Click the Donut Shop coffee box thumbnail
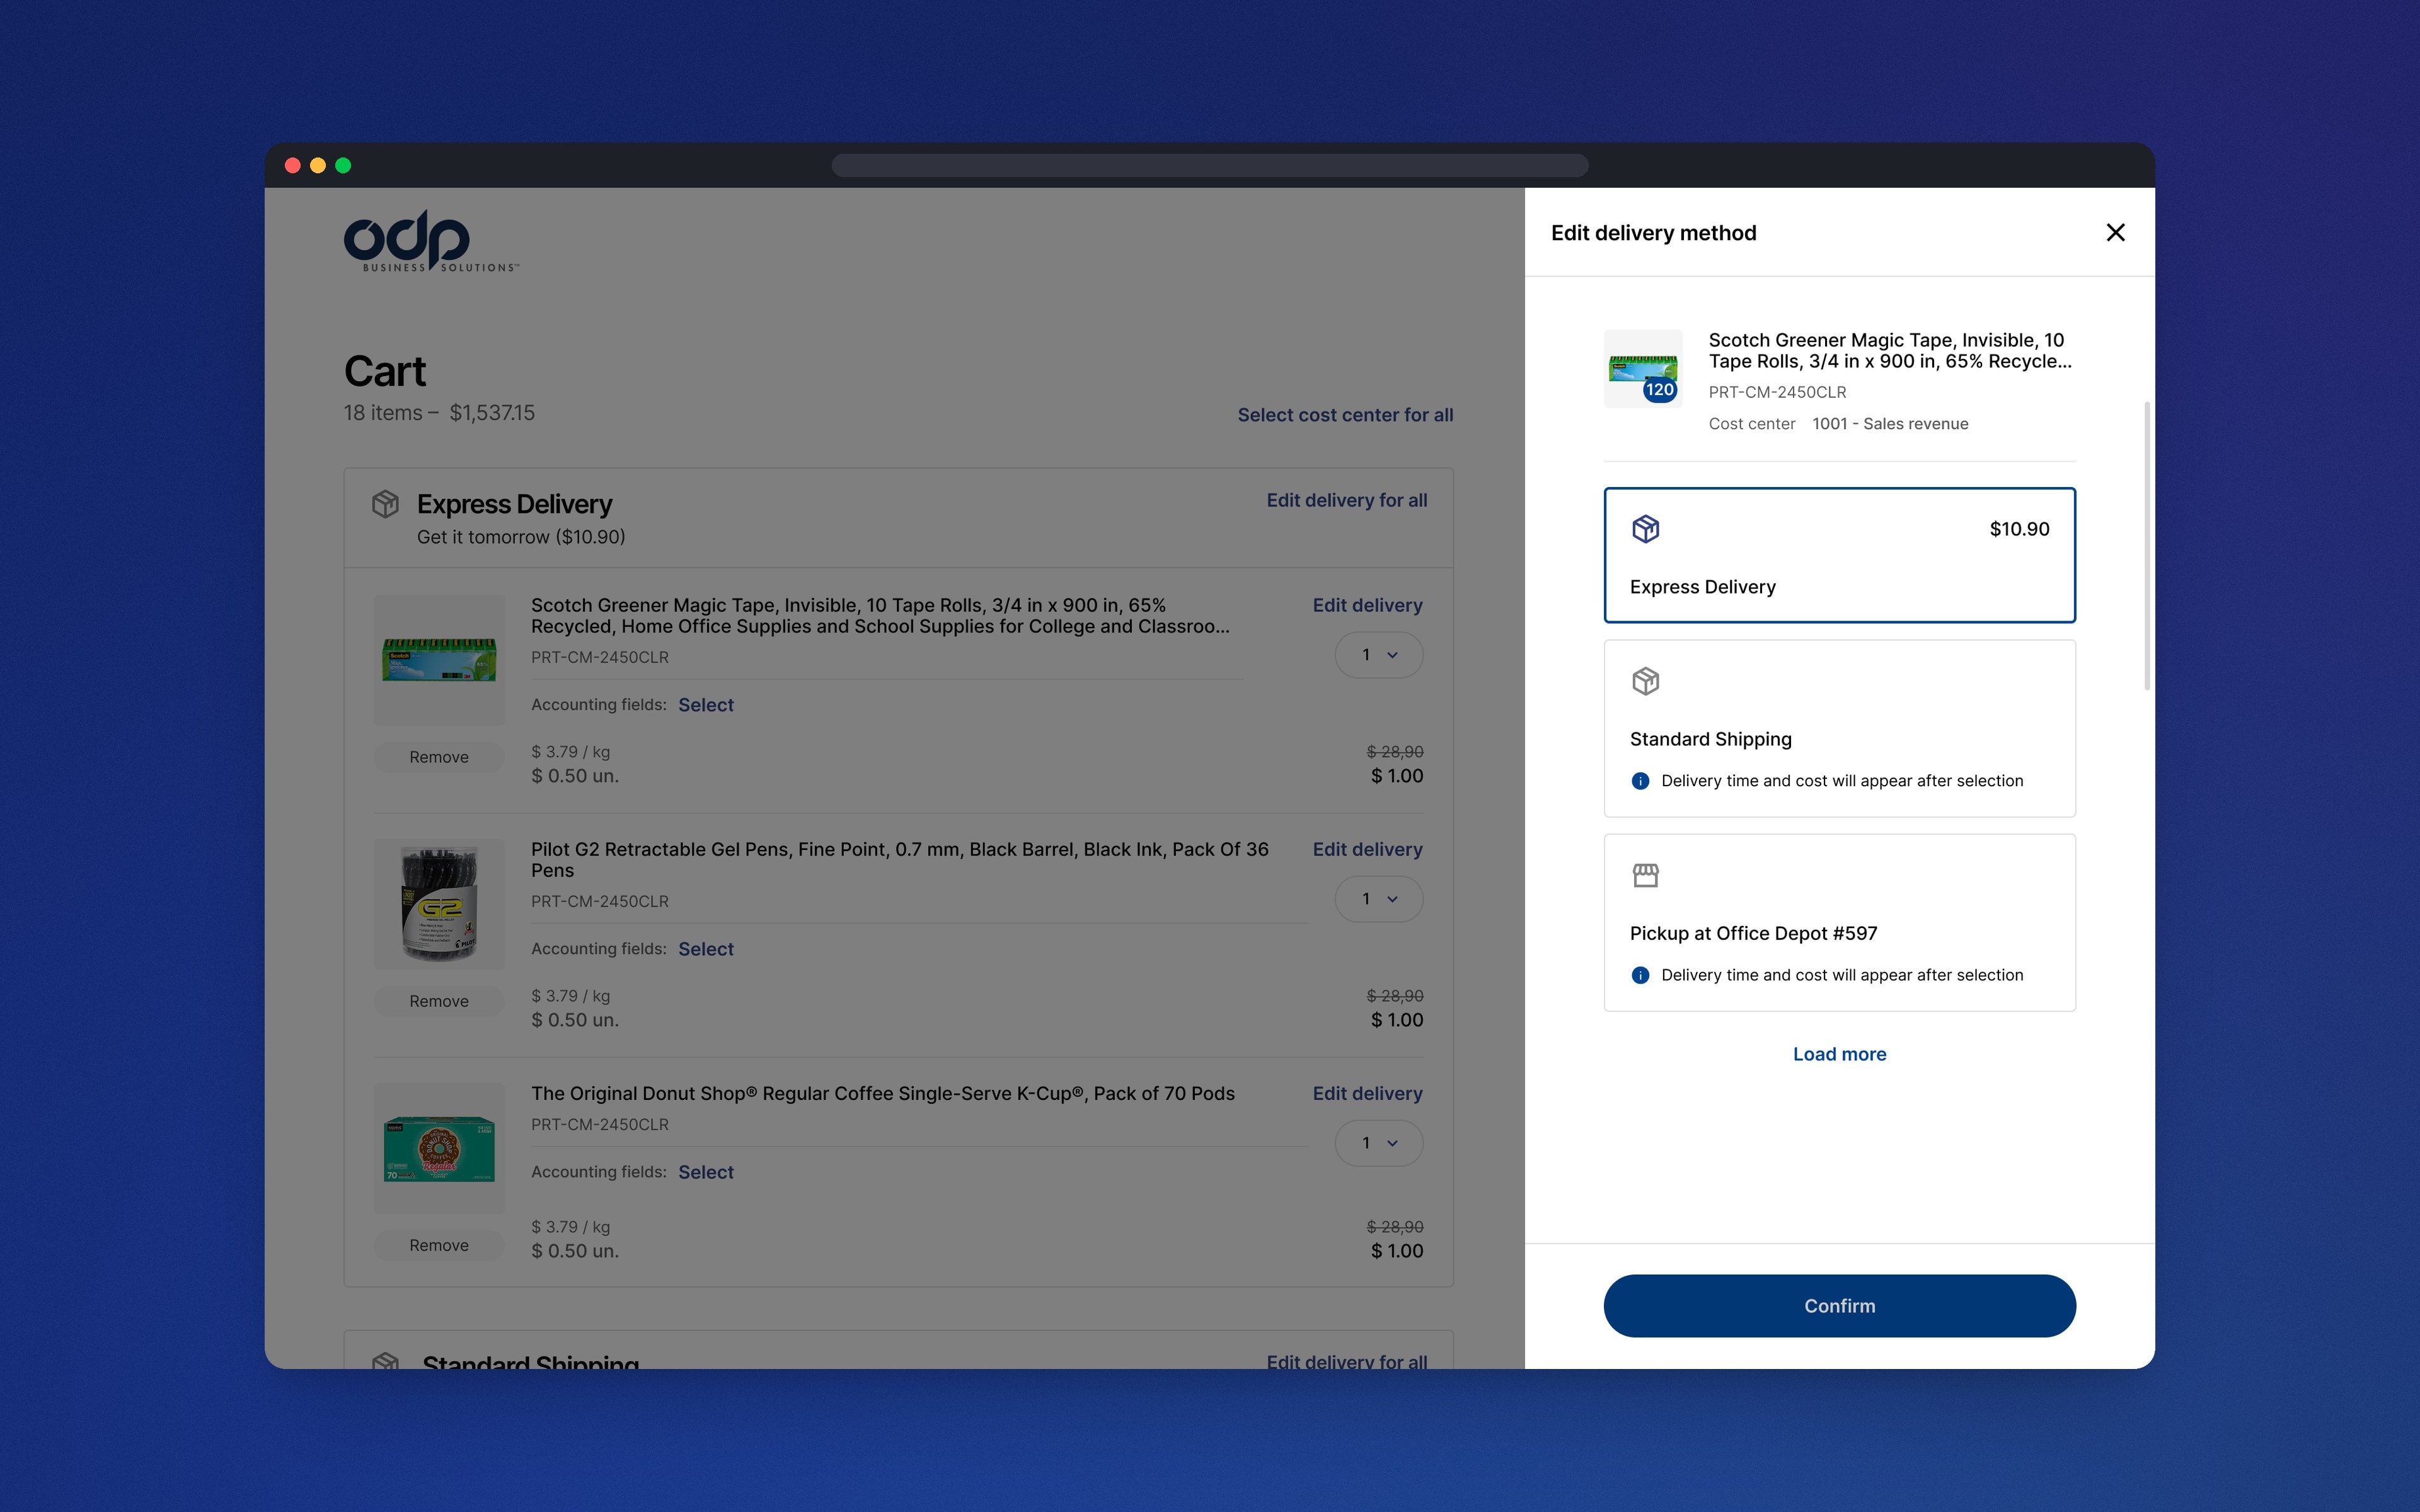This screenshot has height=1512, width=2420. pyautogui.click(x=439, y=1148)
